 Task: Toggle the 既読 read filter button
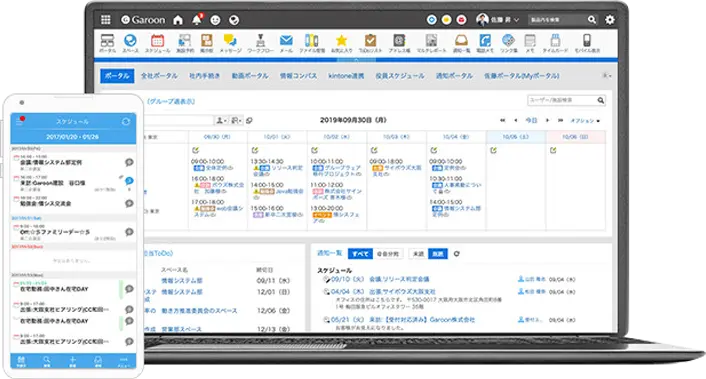[438, 254]
